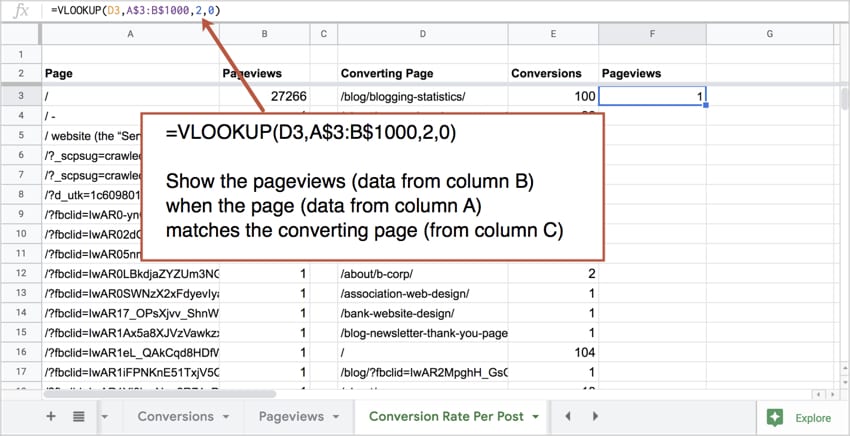Select column G header

770,34
